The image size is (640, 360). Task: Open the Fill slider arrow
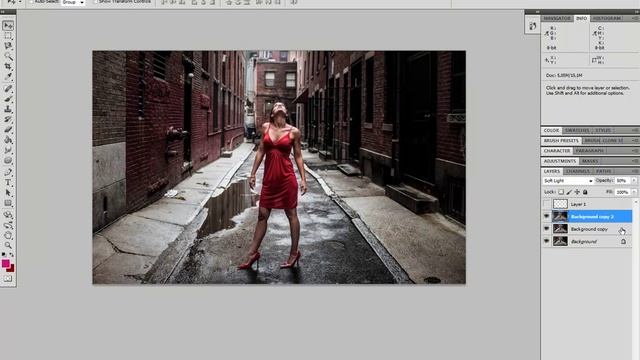point(634,192)
